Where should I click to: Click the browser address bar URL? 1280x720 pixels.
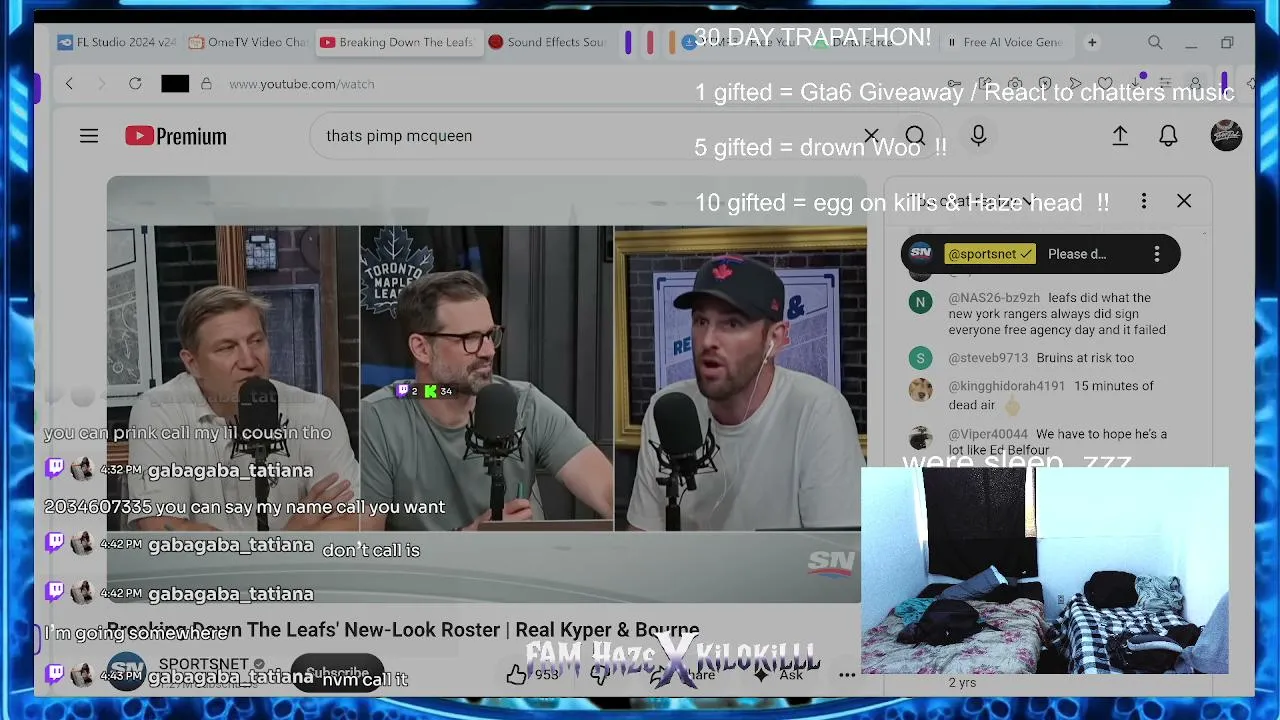pyautogui.click(x=302, y=84)
